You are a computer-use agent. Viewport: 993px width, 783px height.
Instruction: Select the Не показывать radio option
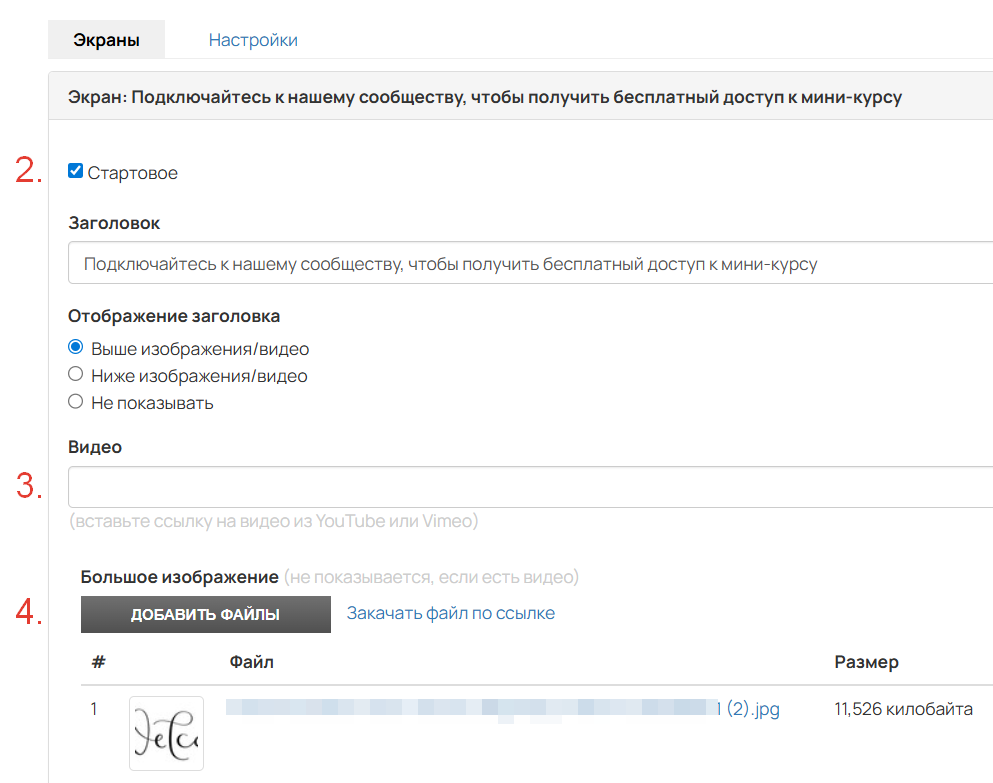coord(75,402)
